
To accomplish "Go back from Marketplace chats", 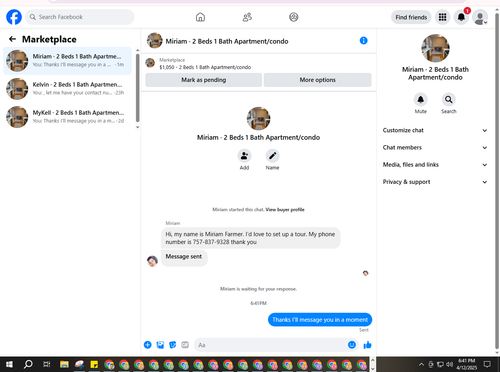I will [12, 39].
